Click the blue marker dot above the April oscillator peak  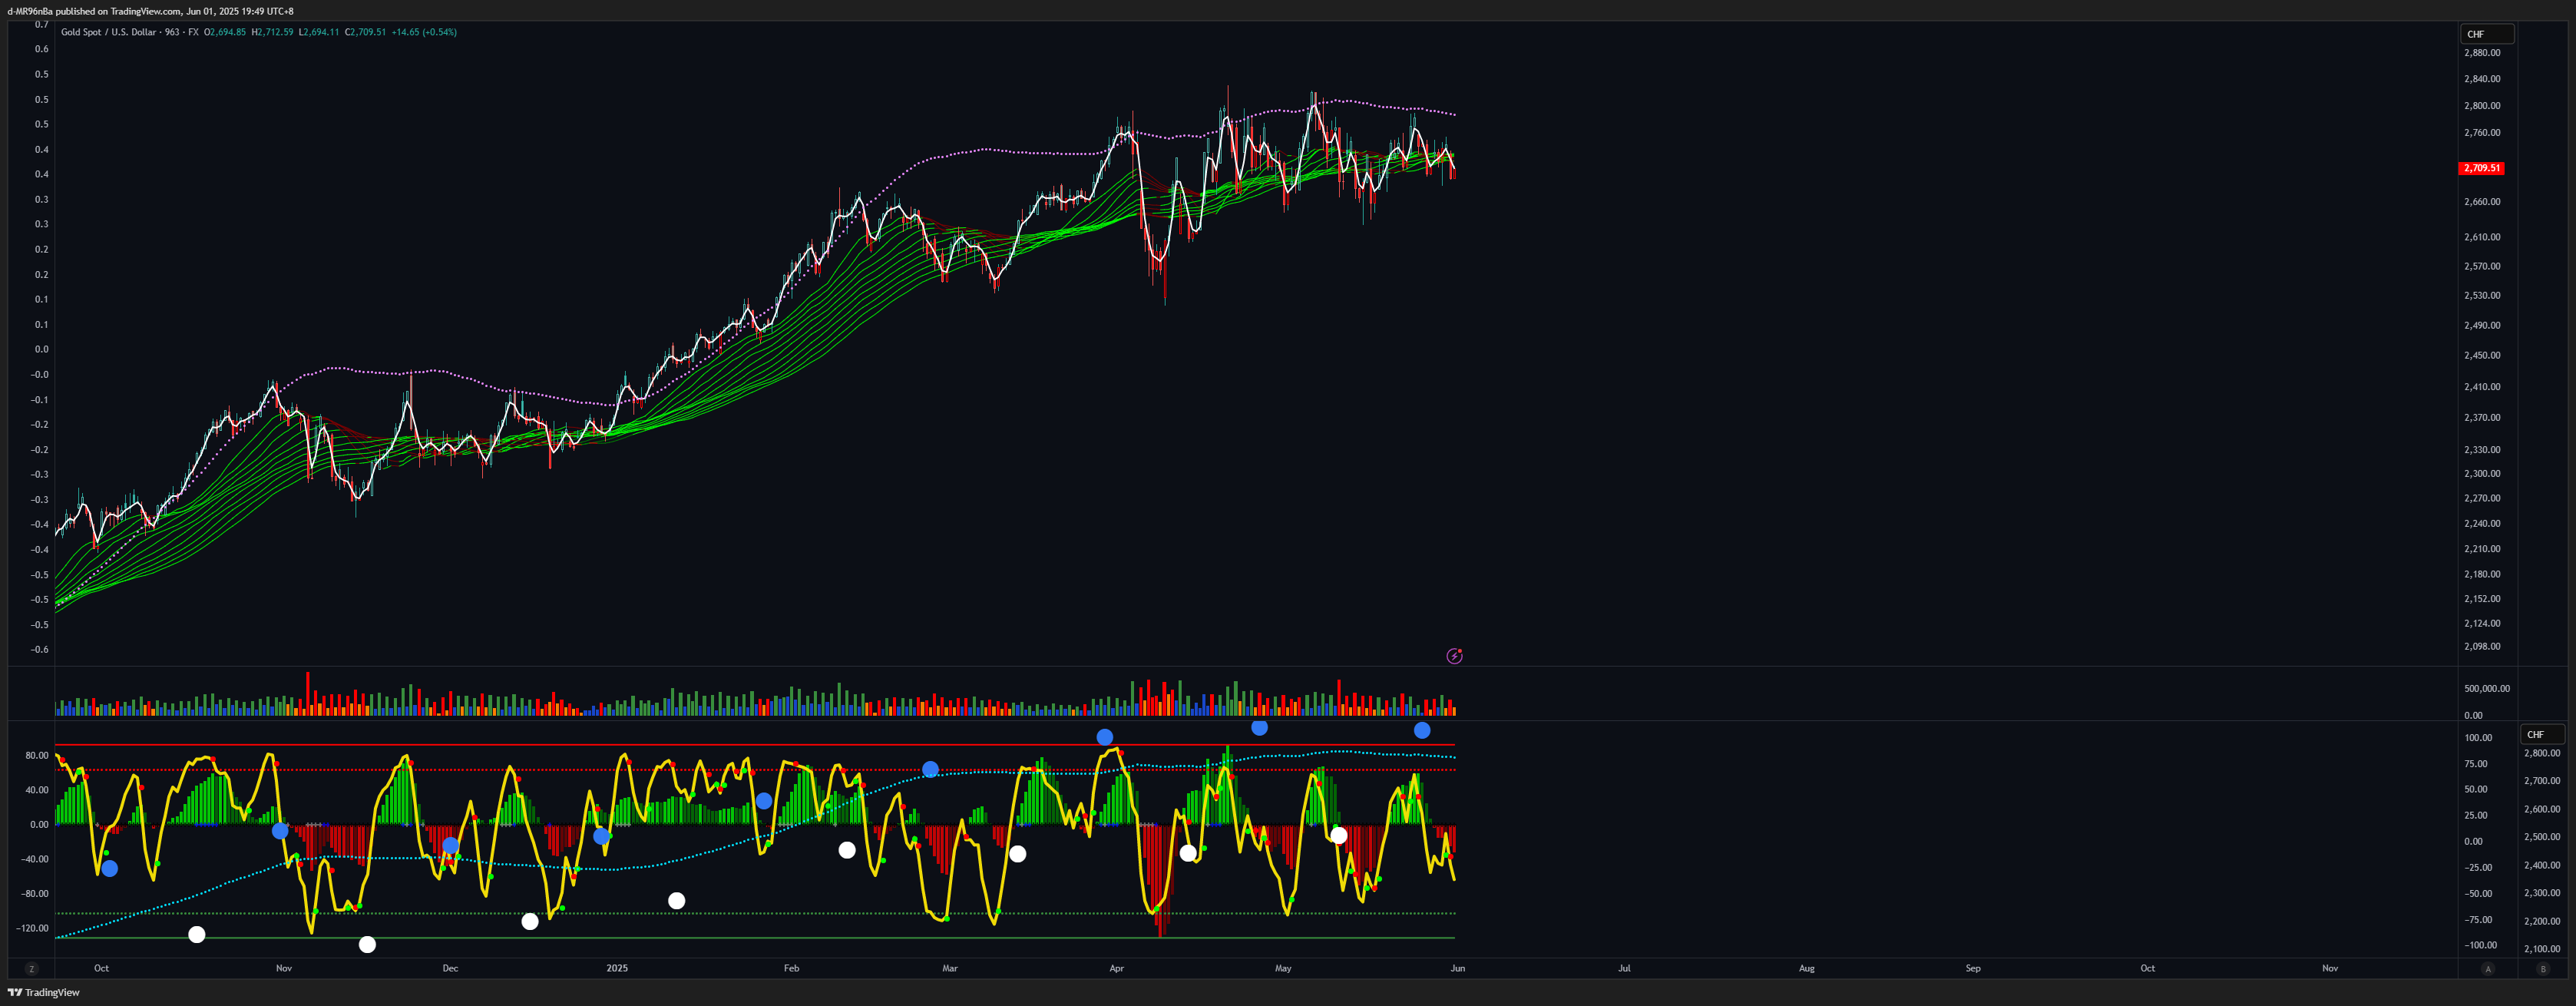pos(1104,737)
